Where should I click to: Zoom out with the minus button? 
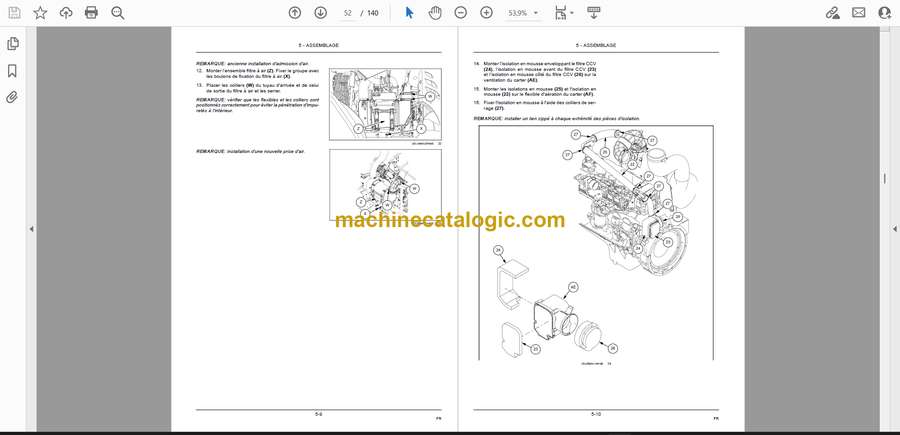click(460, 13)
